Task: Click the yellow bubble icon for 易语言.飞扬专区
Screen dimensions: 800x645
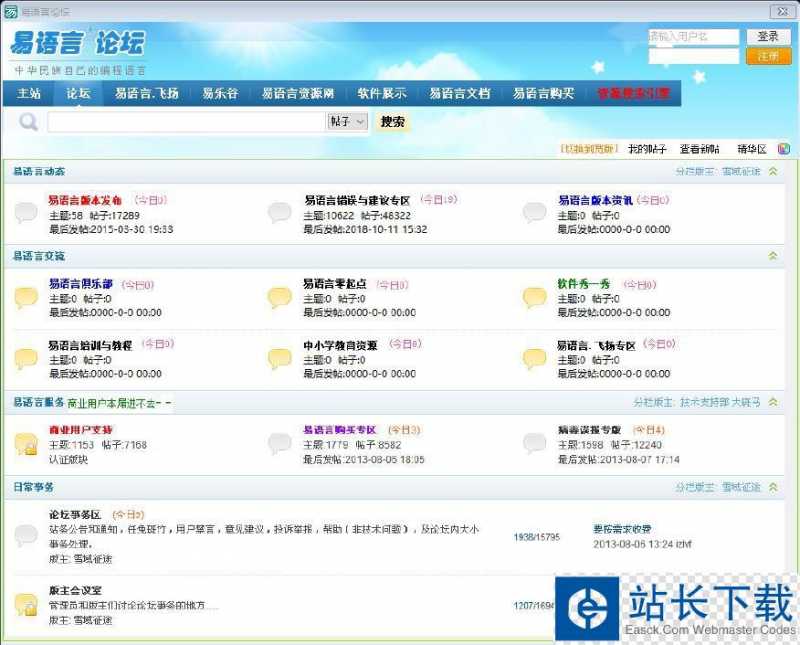Action: [x=534, y=359]
